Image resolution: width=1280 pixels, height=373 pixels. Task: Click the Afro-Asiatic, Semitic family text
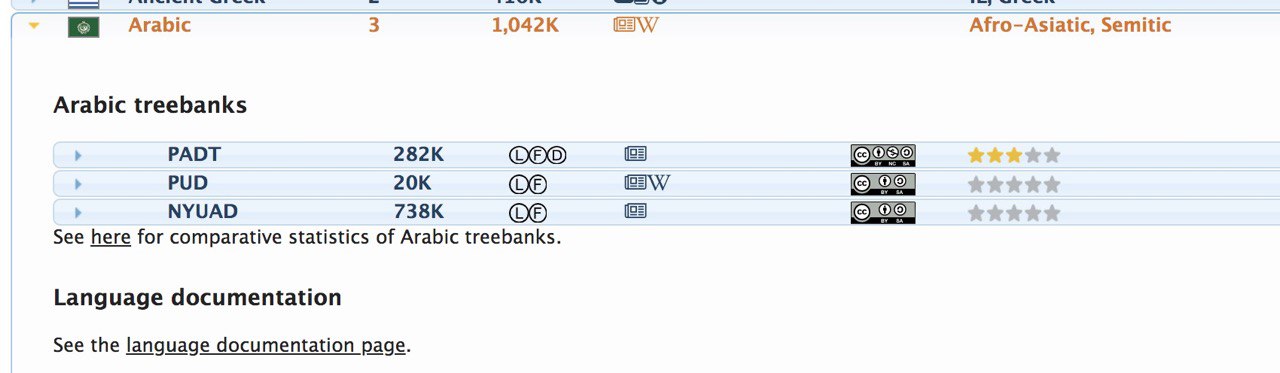click(1070, 25)
